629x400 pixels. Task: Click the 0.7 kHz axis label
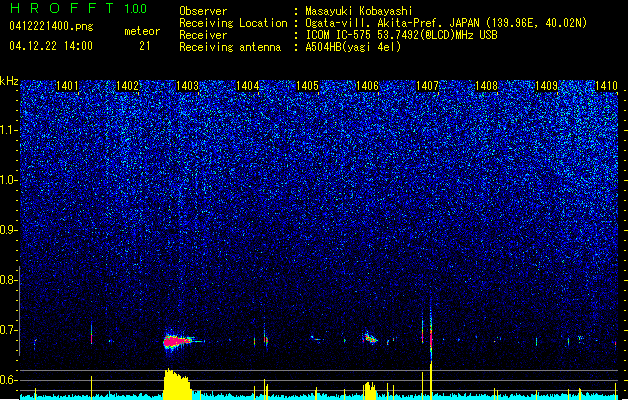pos(8,330)
